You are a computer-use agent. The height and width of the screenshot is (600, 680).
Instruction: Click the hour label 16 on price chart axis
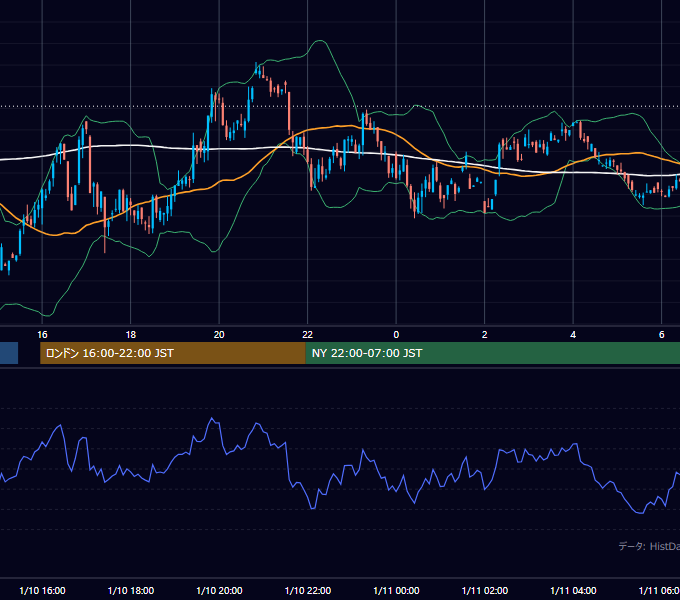(x=42, y=335)
